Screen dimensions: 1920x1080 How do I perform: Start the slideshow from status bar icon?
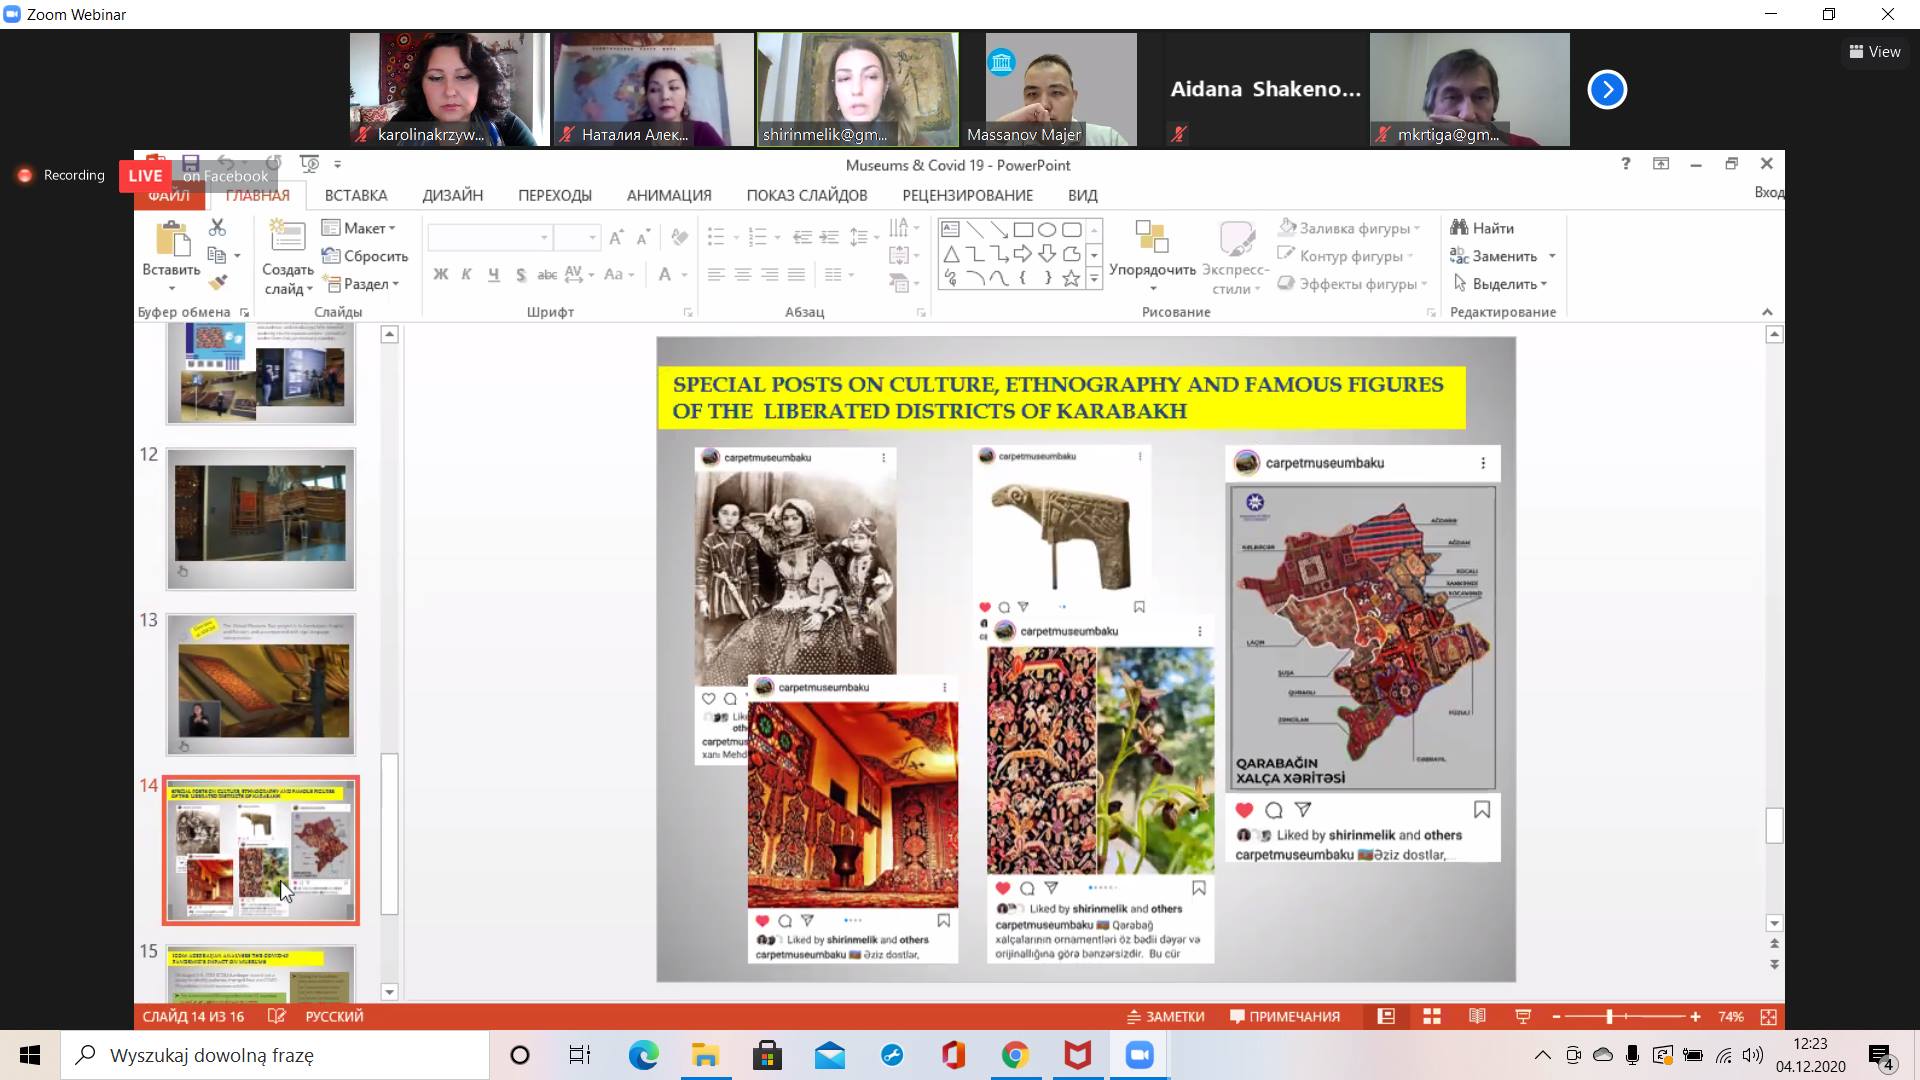1523,1016
